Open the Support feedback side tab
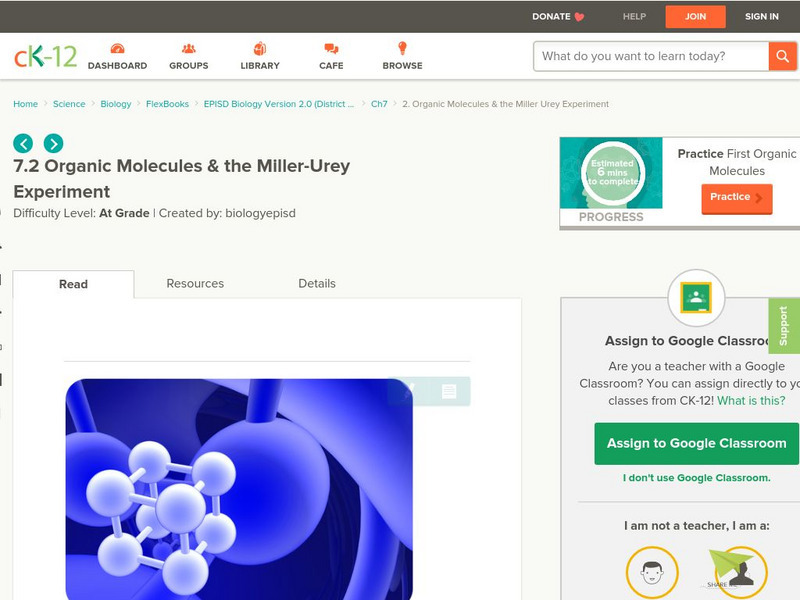 click(784, 325)
